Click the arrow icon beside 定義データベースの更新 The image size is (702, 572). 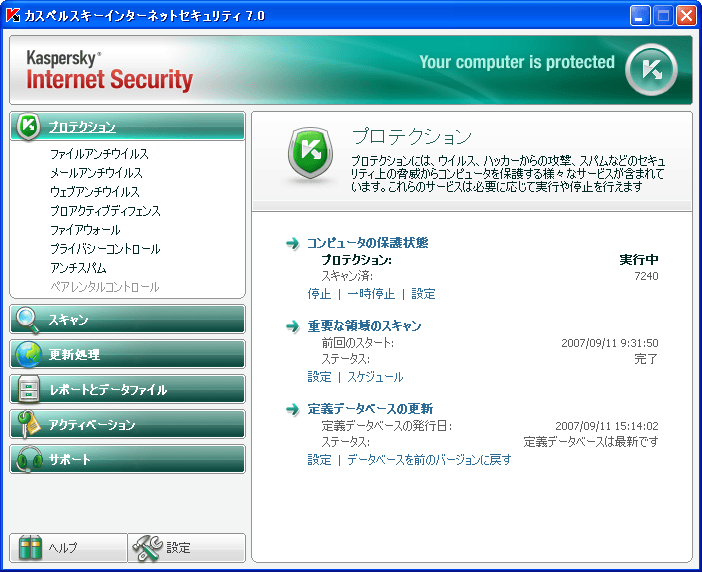293,409
